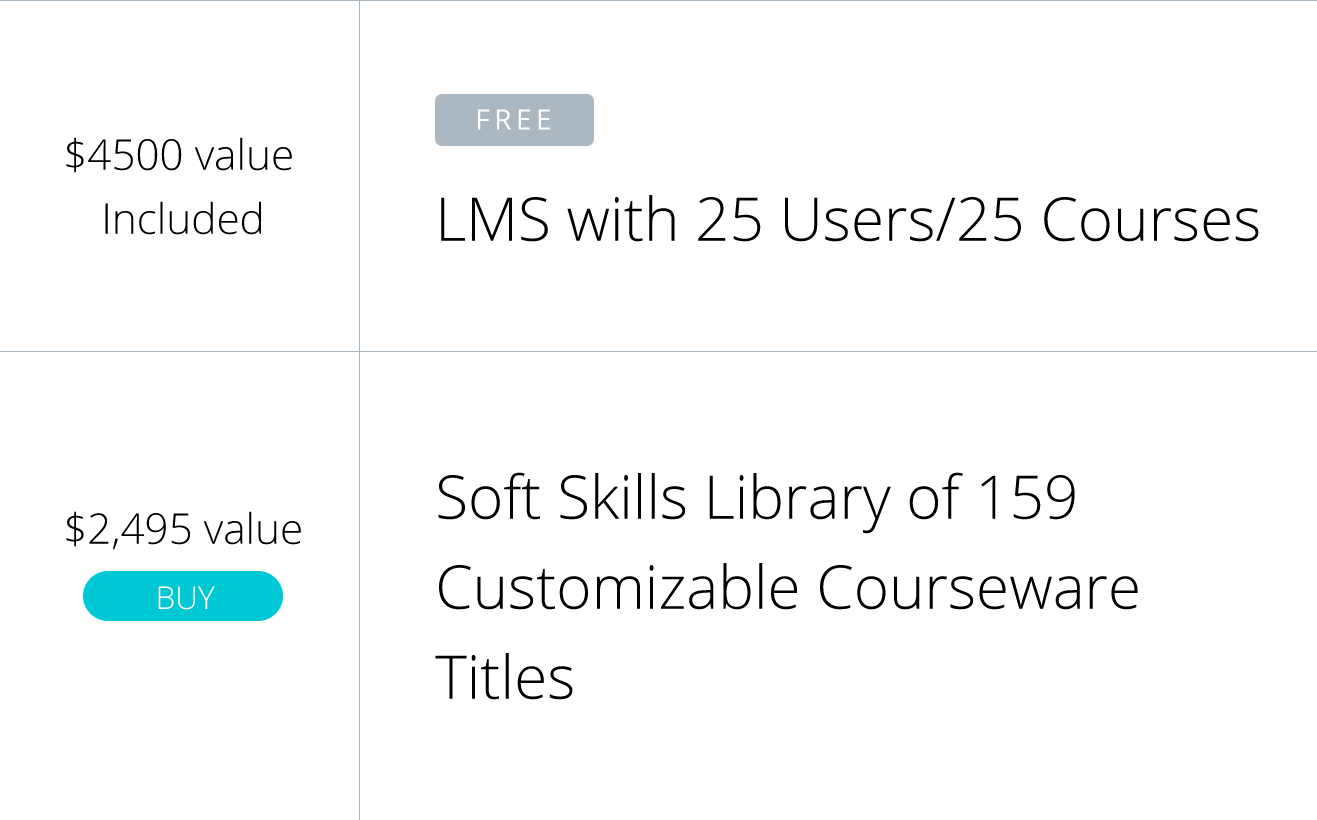Click the word "Courseware"
This screenshot has width=1317, height=820.
(978, 587)
